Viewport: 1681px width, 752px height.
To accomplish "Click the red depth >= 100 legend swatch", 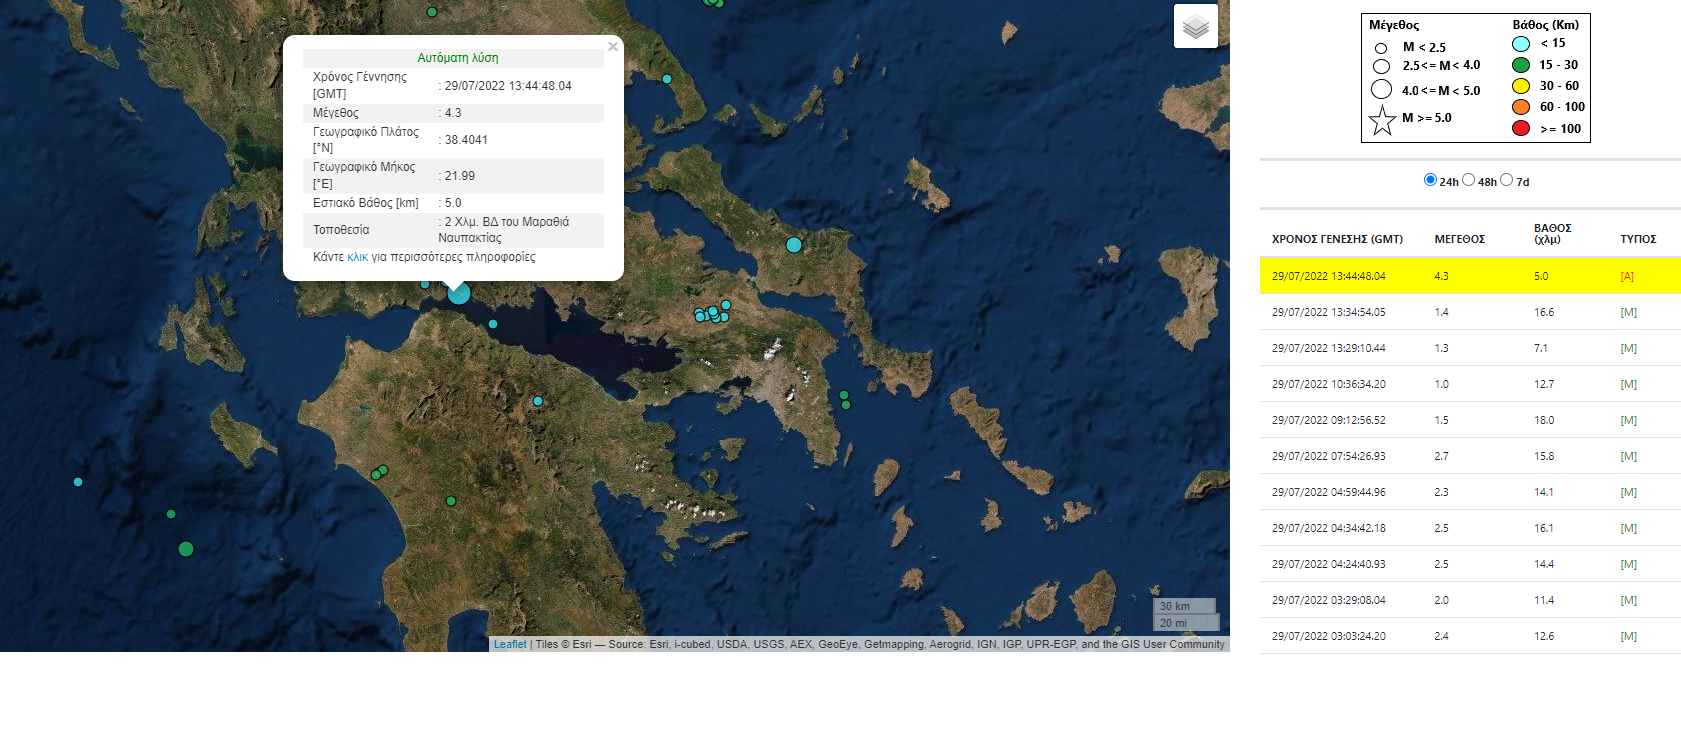I will pyautogui.click(x=1521, y=128).
